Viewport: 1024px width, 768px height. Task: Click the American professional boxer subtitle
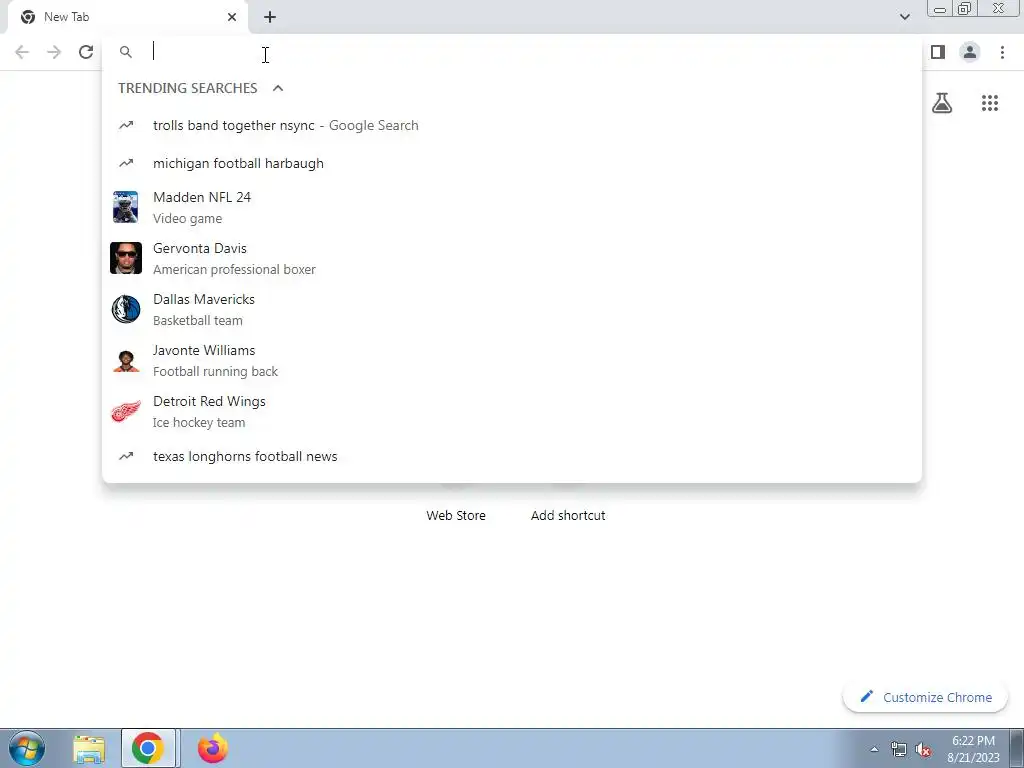click(234, 269)
